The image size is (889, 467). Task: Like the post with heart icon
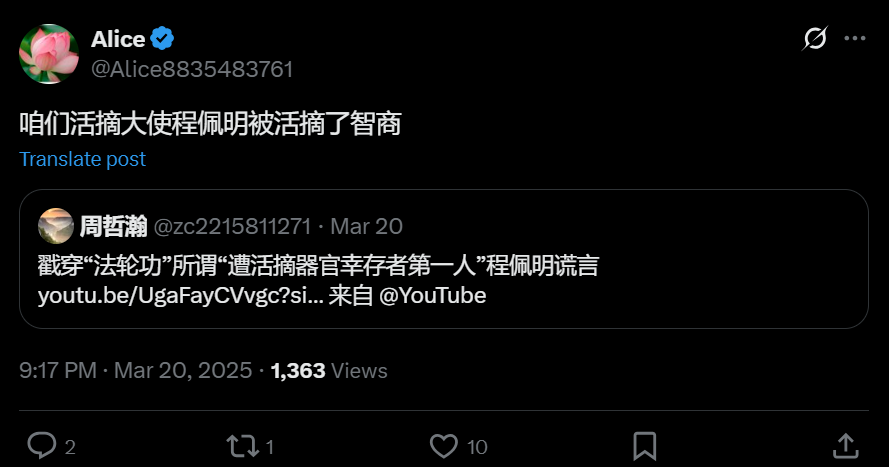point(443,446)
